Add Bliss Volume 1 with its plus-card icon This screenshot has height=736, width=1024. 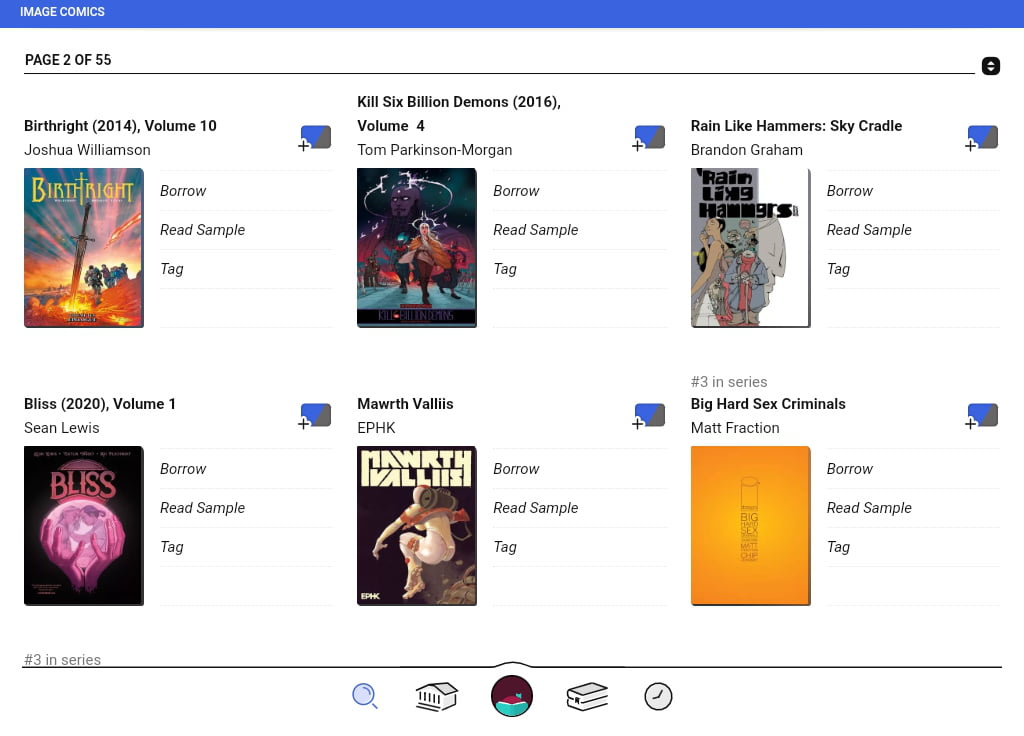tap(315, 416)
